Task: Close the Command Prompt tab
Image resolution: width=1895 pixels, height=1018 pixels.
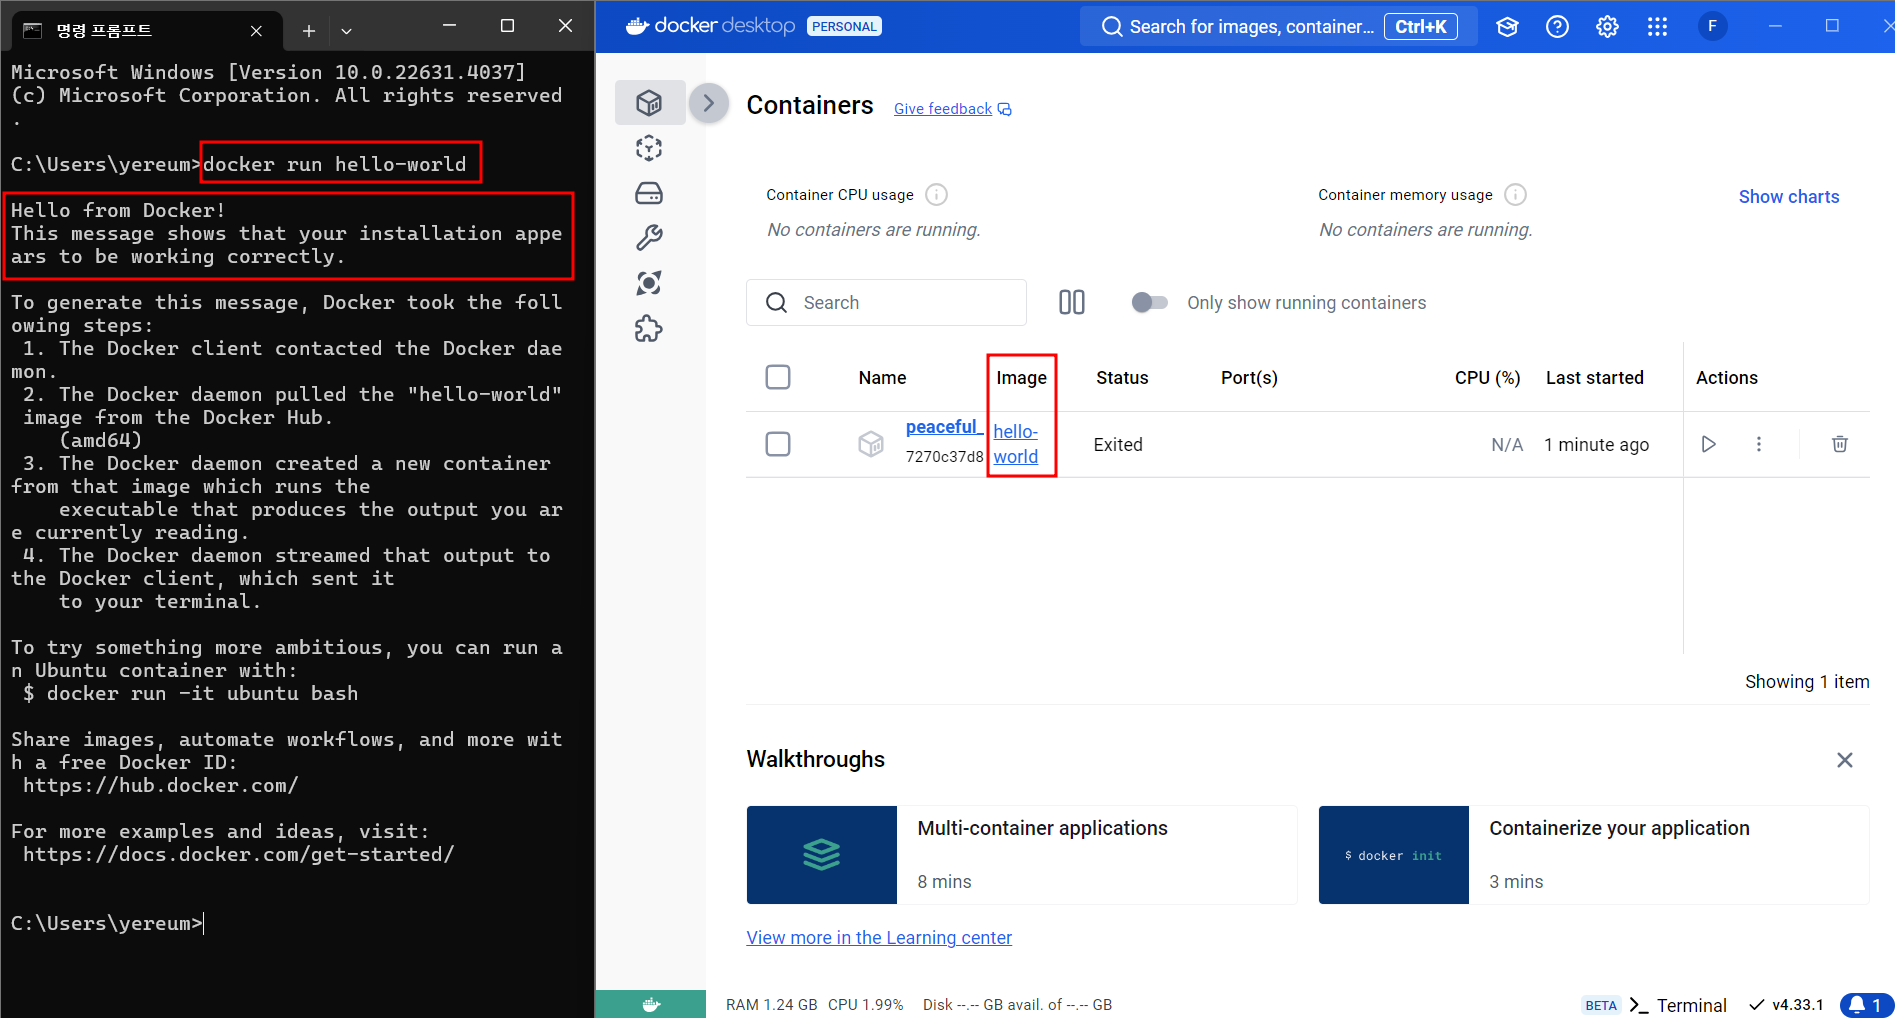Action: click(x=256, y=31)
